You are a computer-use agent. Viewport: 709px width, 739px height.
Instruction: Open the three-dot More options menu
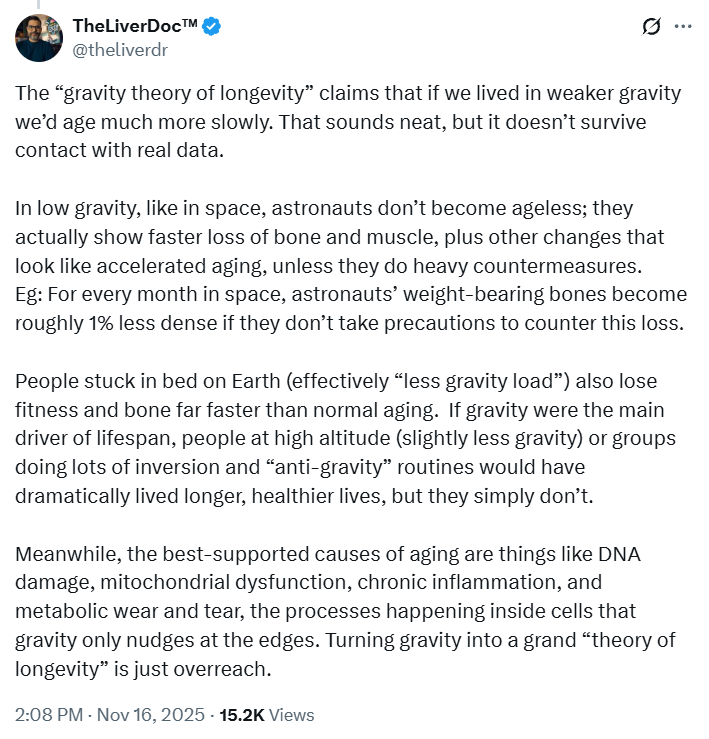[x=683, y=27]
